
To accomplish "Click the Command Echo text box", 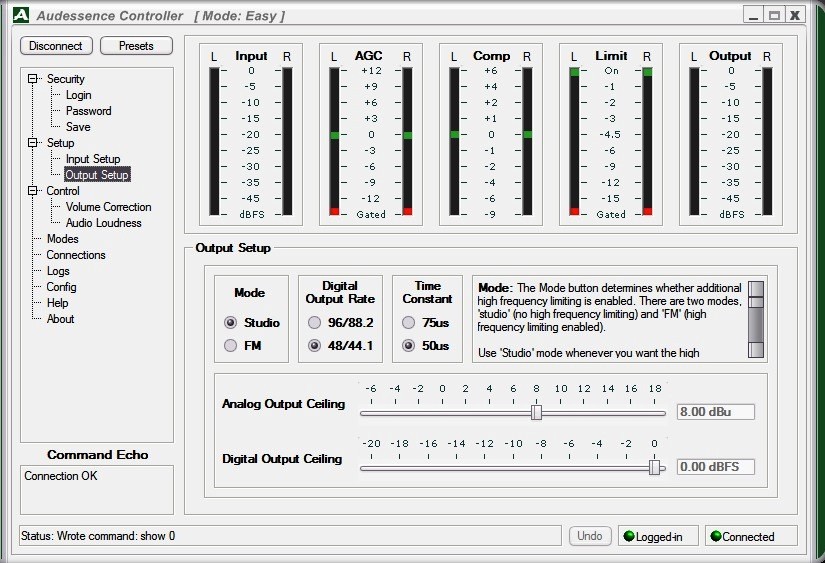I will 97,489.
